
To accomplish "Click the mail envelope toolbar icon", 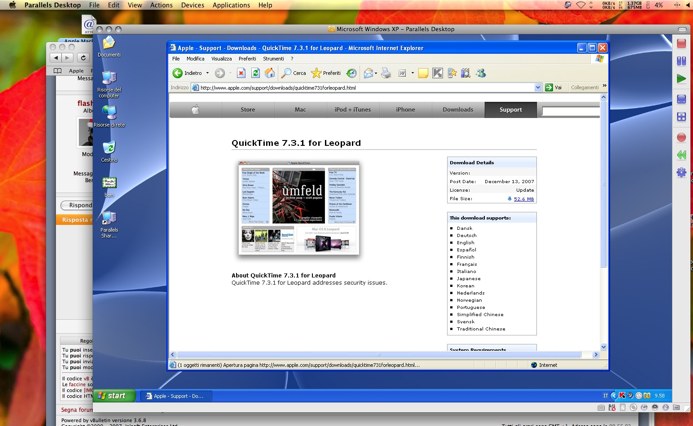I will click(368, 73).
